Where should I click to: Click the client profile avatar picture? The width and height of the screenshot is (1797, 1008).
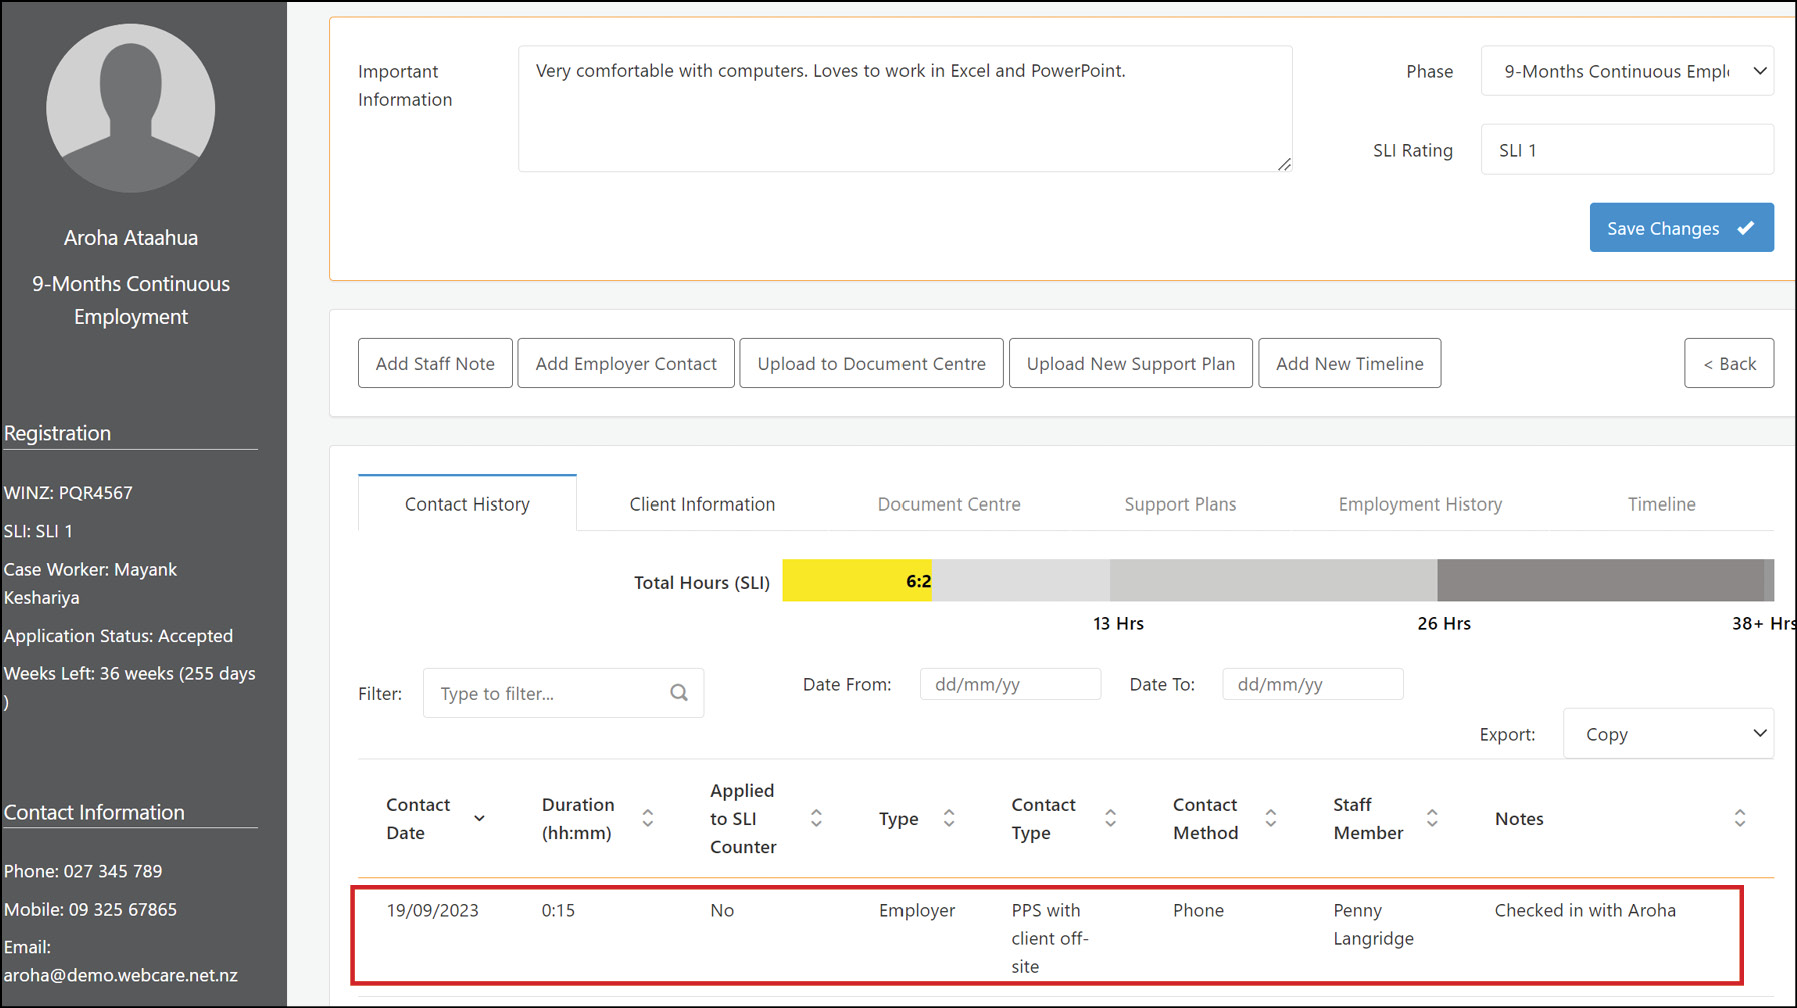pyautogui.click(x=131, y=108)
